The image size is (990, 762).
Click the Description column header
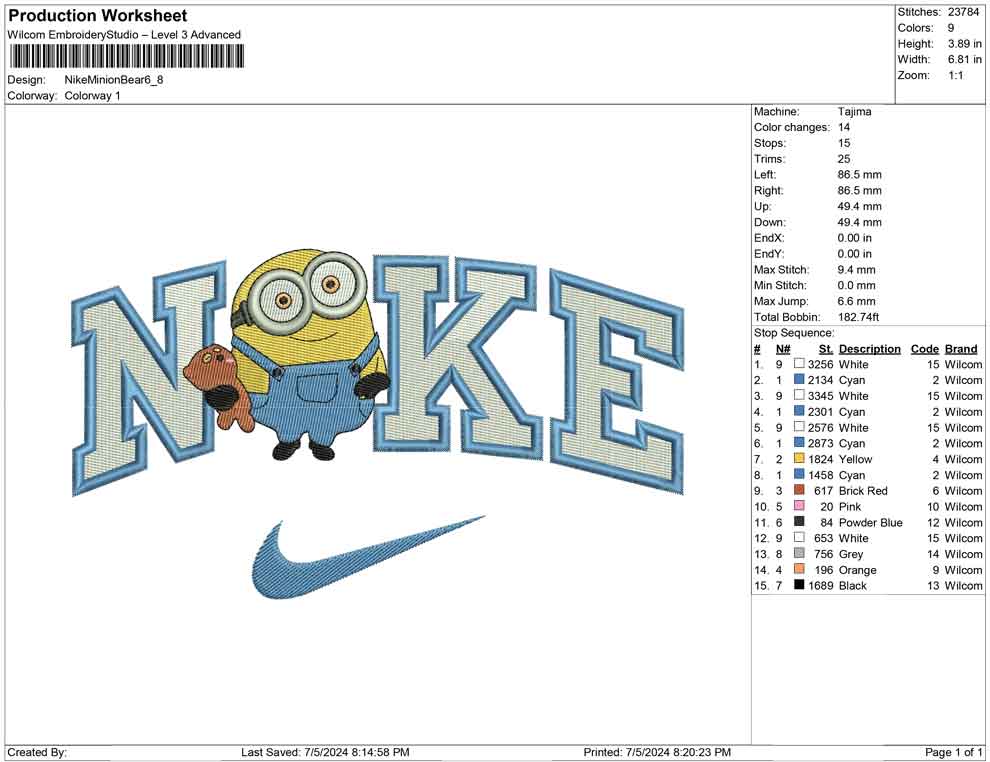point(870,348)
